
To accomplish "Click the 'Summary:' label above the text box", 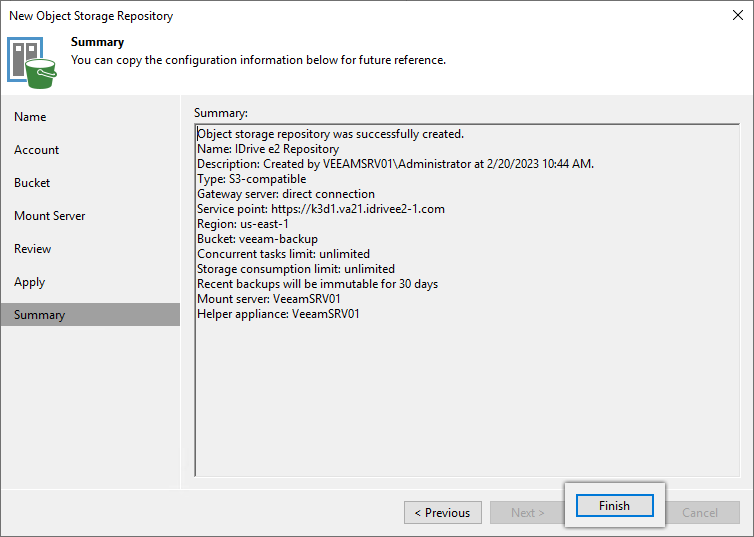I will coord(221,113).
